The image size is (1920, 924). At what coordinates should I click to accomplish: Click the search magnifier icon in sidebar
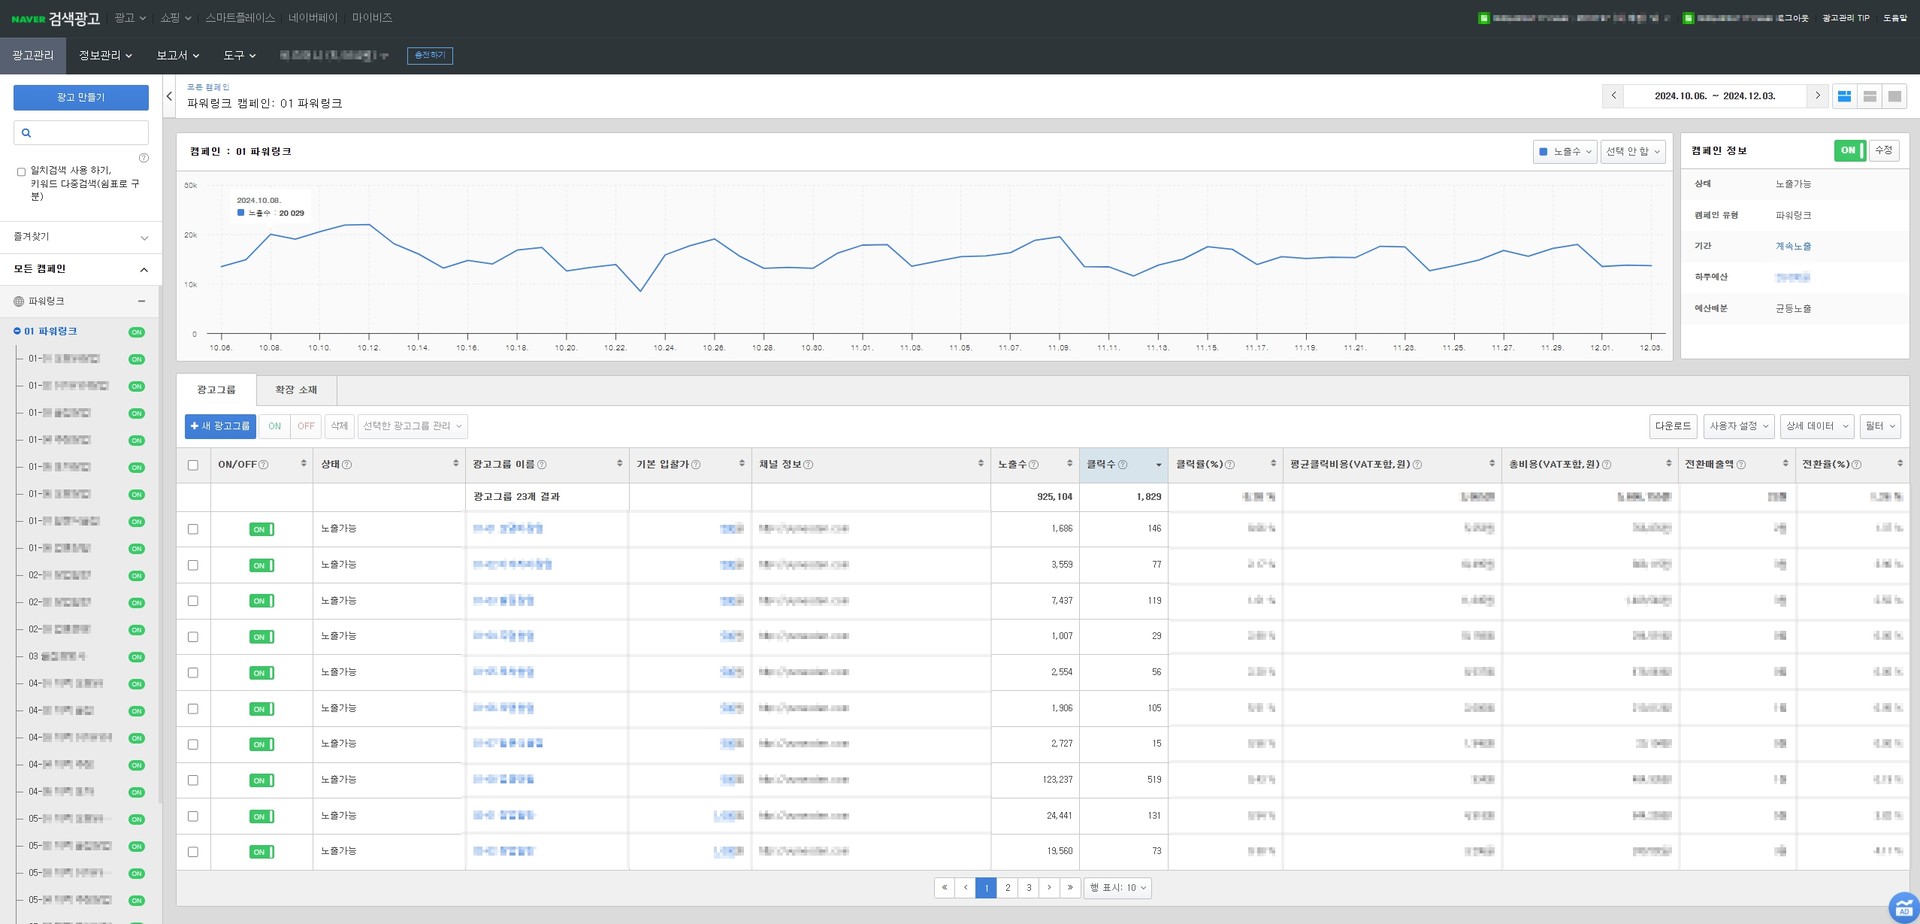click(27, 132)
